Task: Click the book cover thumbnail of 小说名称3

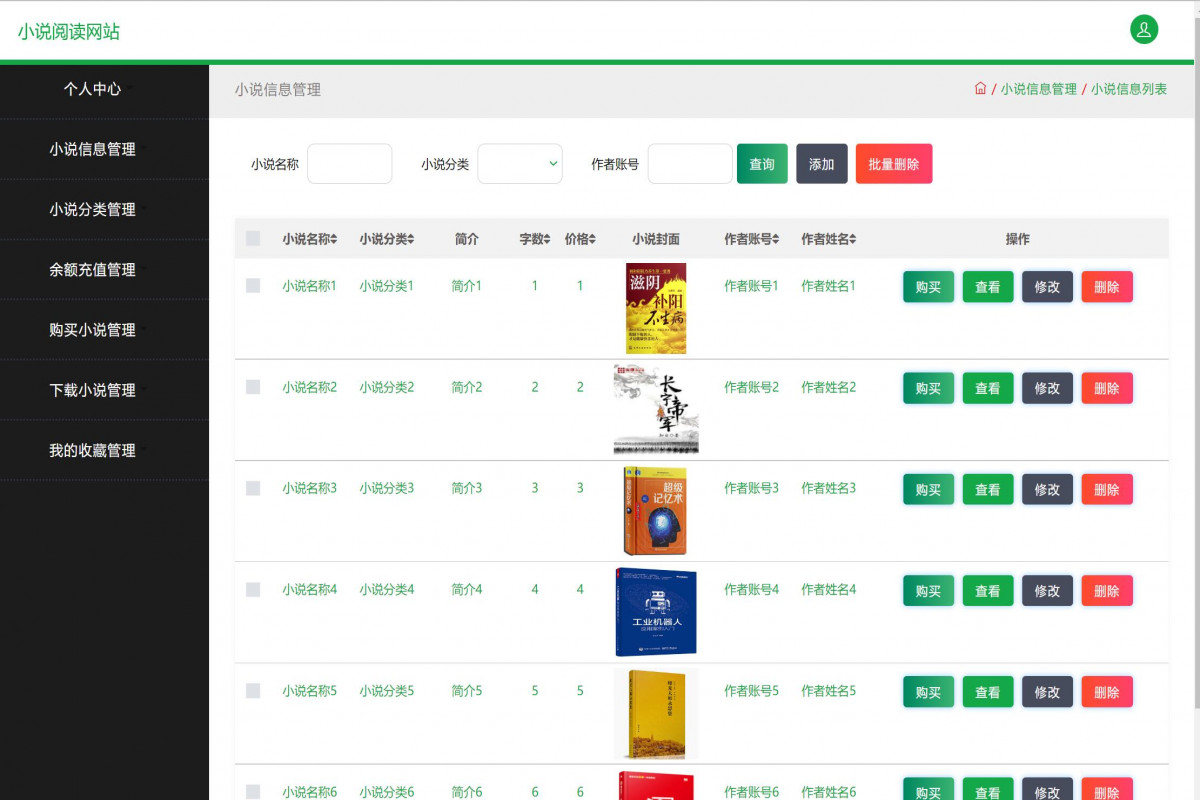Action: pos(655,510)
